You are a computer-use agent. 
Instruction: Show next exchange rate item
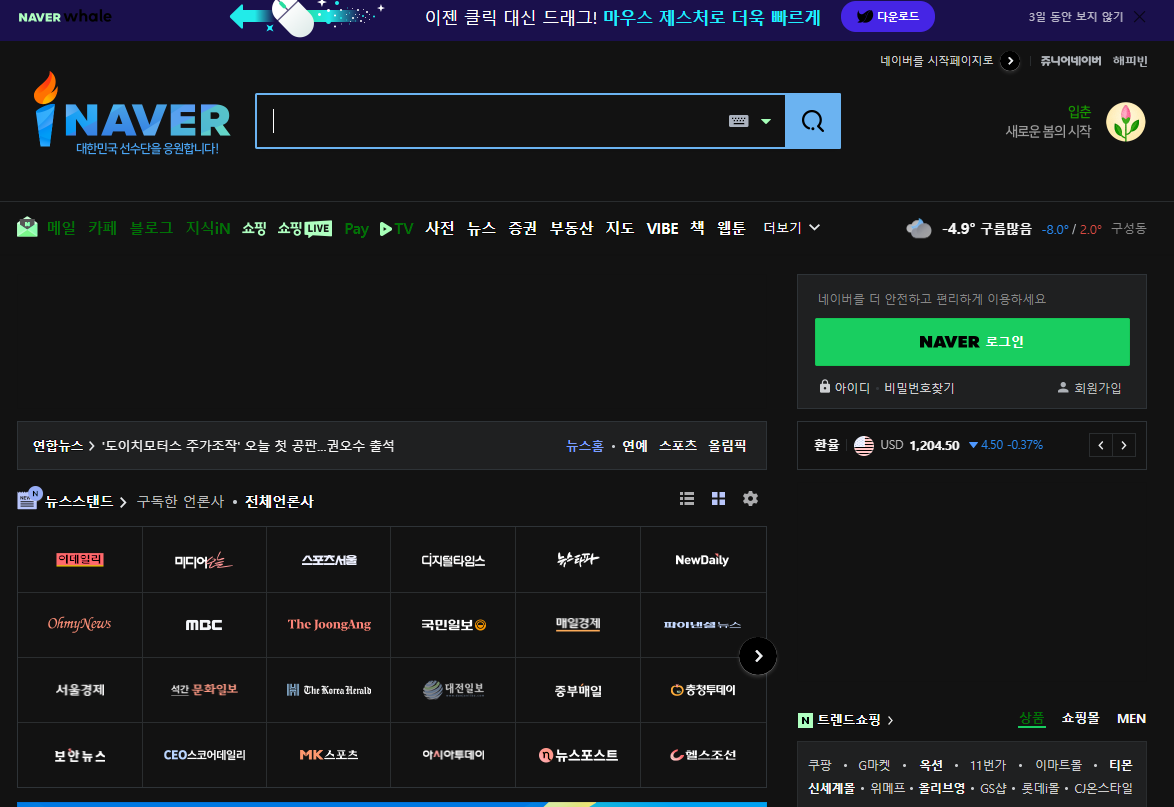[x=1124, y=445]
